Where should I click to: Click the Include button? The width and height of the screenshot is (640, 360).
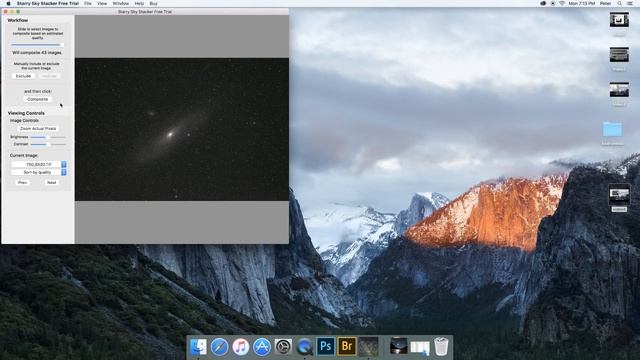49,76
